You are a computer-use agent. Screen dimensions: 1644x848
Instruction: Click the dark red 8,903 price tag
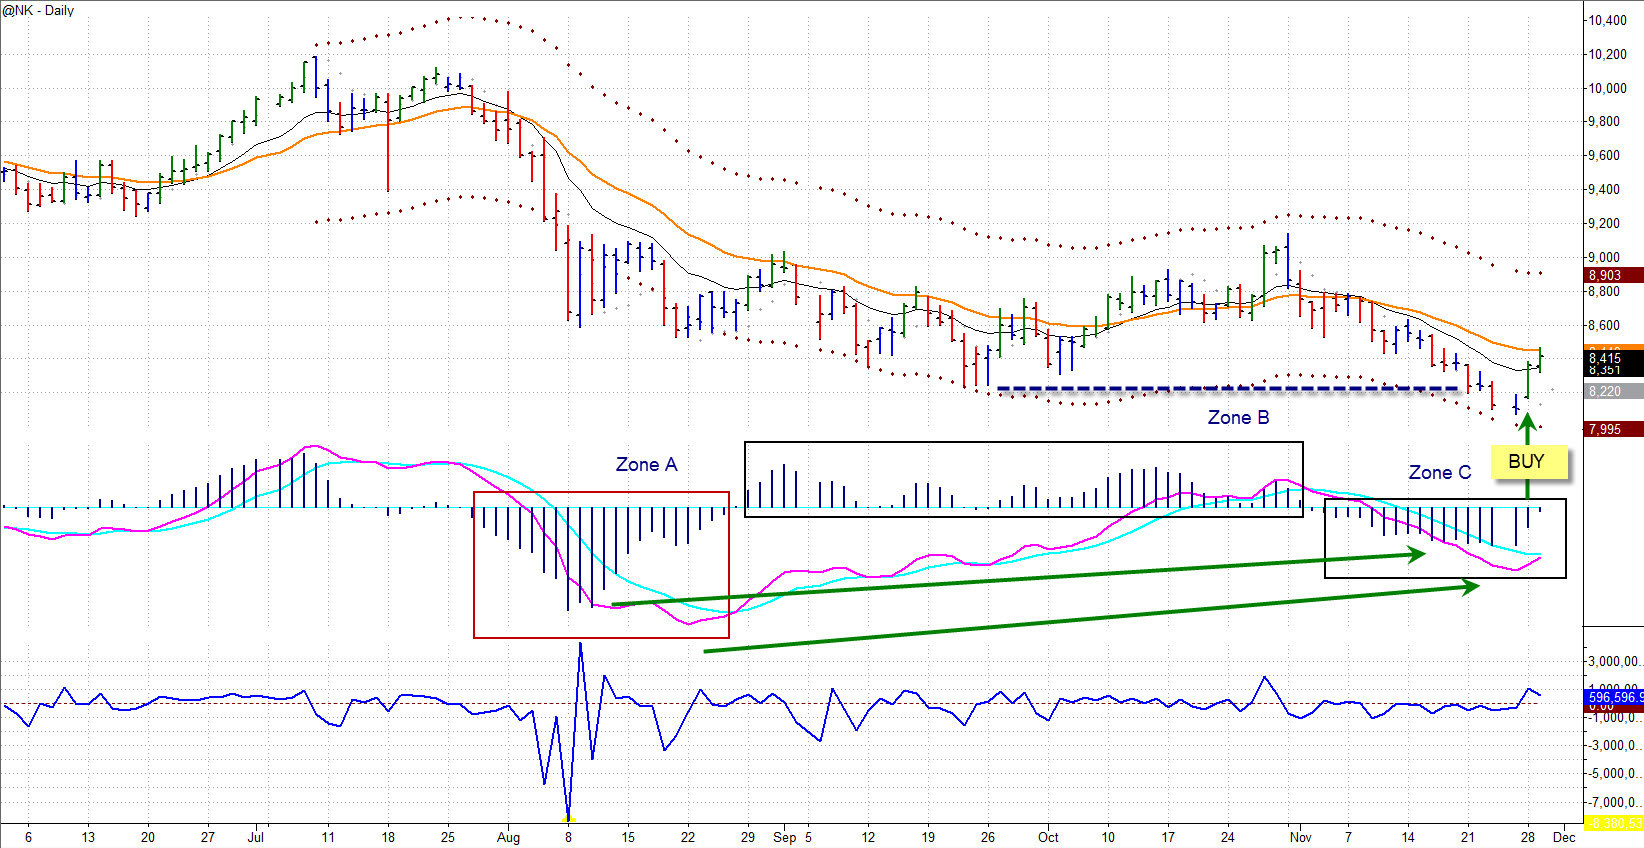(1606, 275)
